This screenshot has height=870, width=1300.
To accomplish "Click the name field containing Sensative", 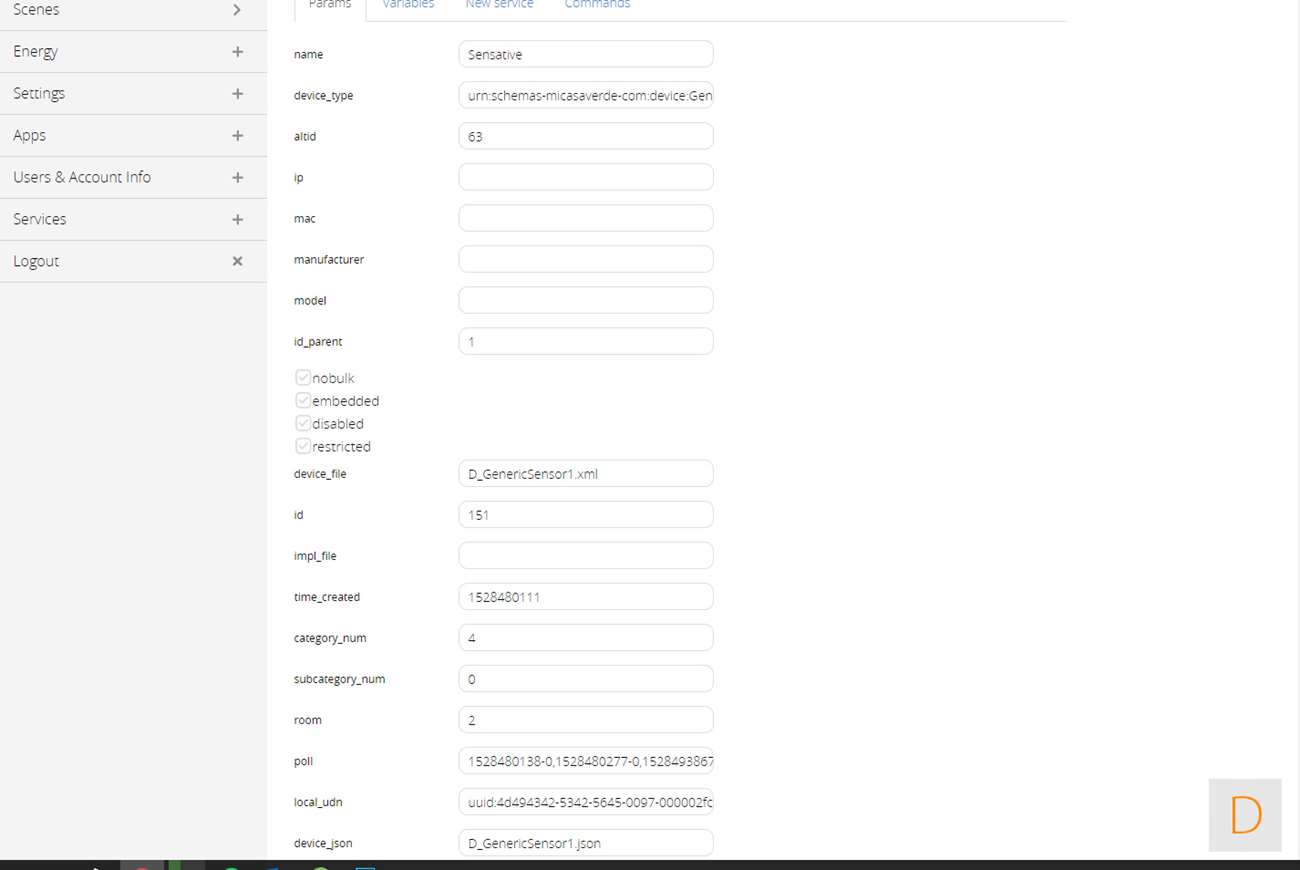I will [x=585, y=54].
